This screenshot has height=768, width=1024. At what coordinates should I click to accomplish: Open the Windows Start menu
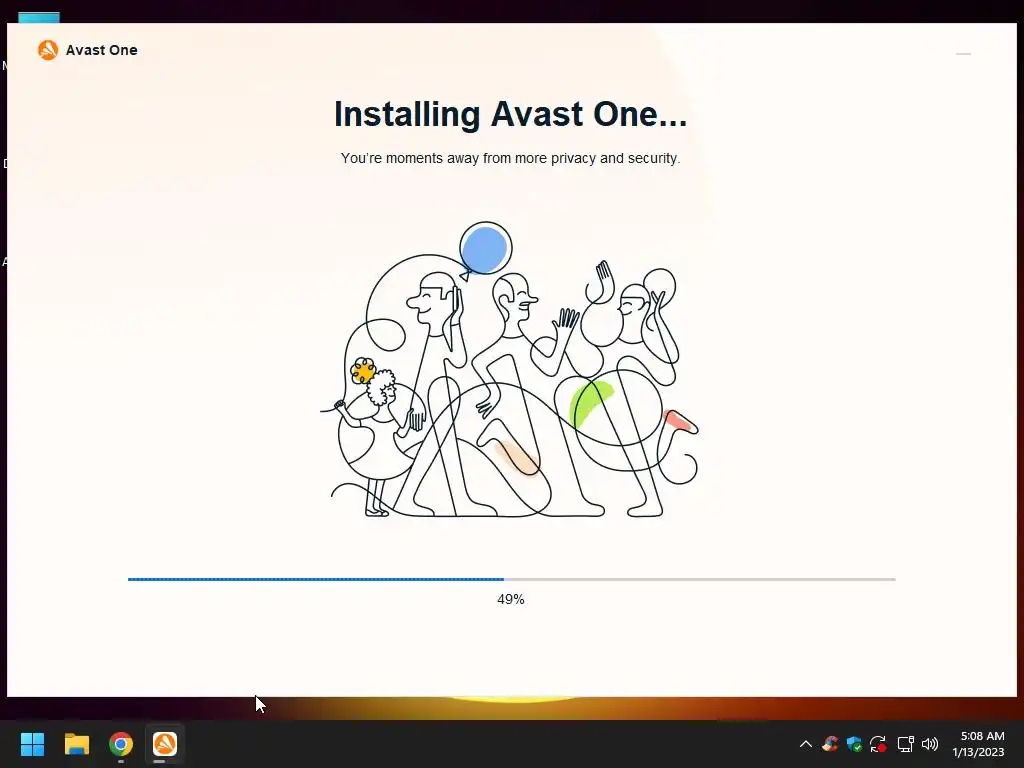[32, 744]
